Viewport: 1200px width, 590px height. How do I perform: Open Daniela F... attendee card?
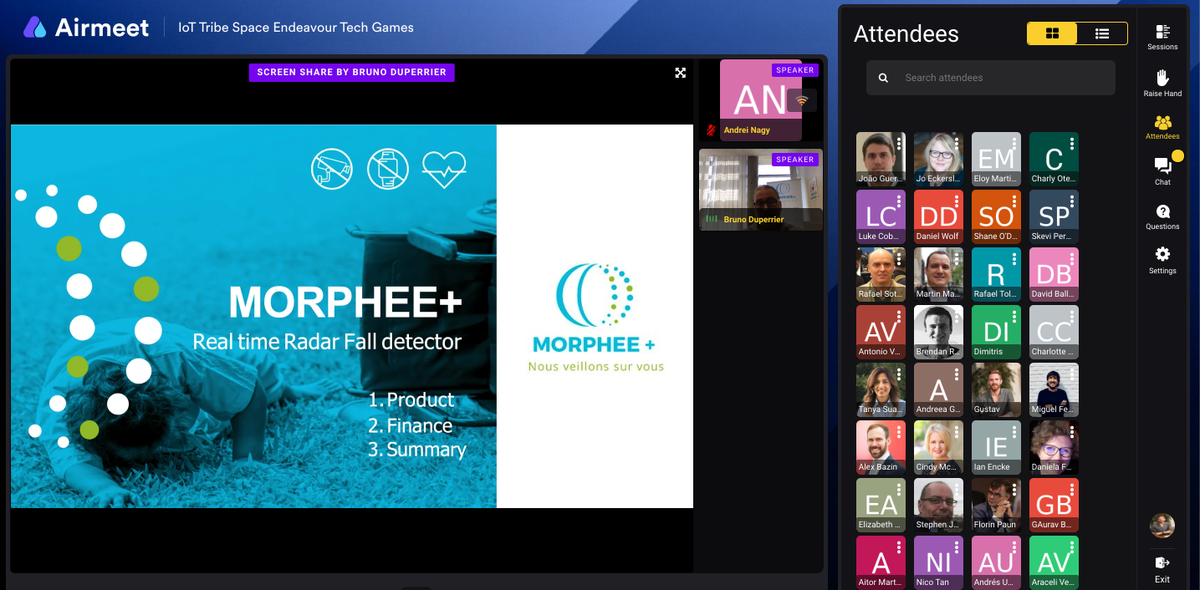pos(1054,447)
